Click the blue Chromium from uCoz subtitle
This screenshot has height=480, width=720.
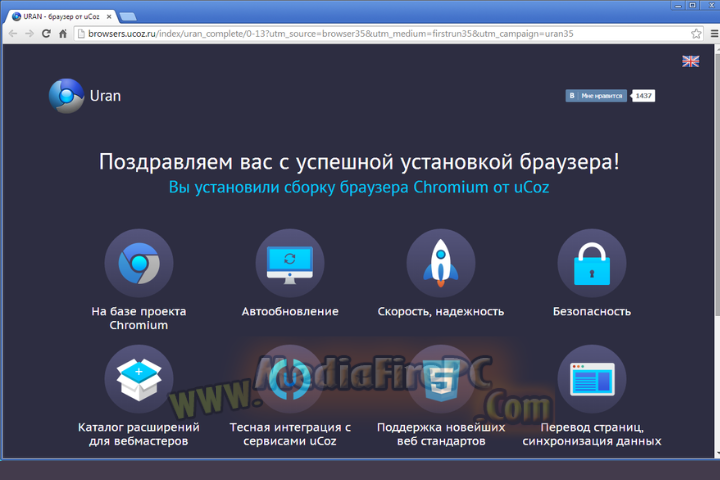click(x=359, y=187)
